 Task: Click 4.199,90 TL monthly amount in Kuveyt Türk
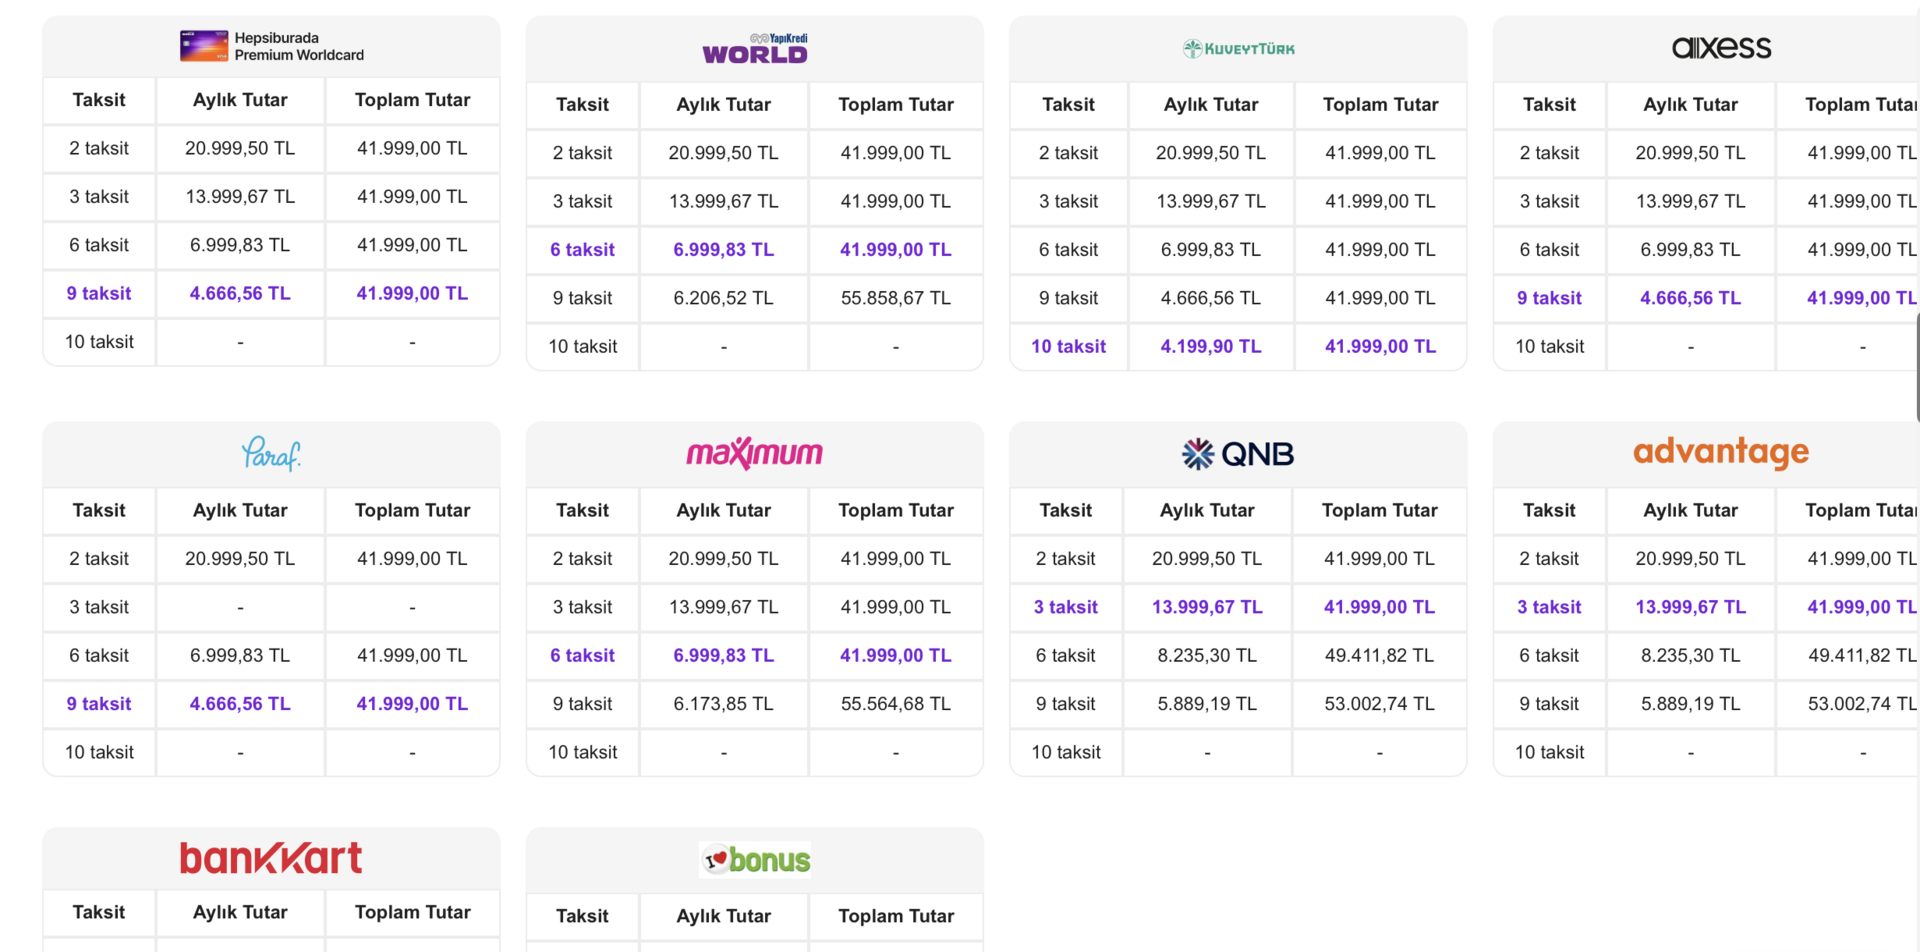[x=1210, y=346]
